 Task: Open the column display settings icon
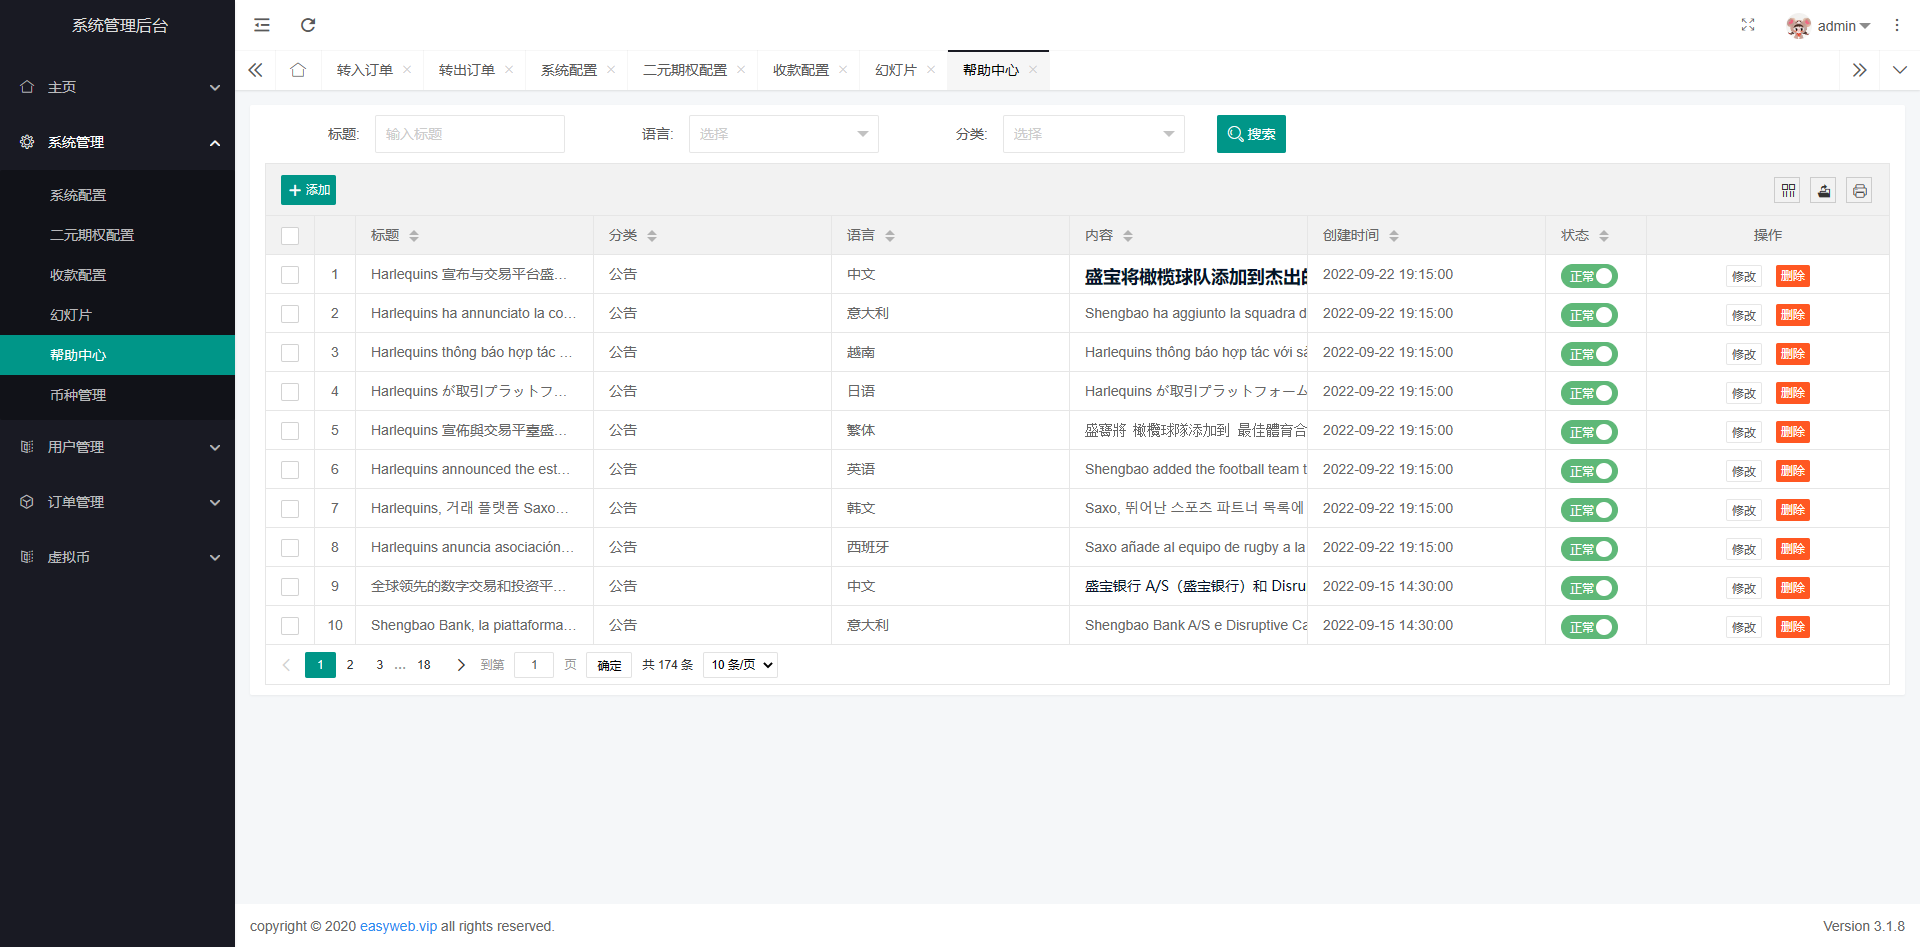(1788, 190)
